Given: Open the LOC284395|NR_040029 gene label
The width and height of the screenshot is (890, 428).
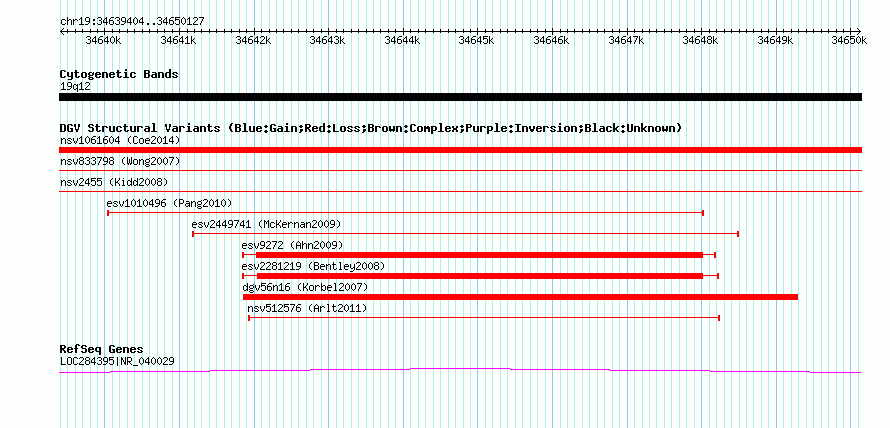Looking at the screenshot, I should (x=117, y=360).
